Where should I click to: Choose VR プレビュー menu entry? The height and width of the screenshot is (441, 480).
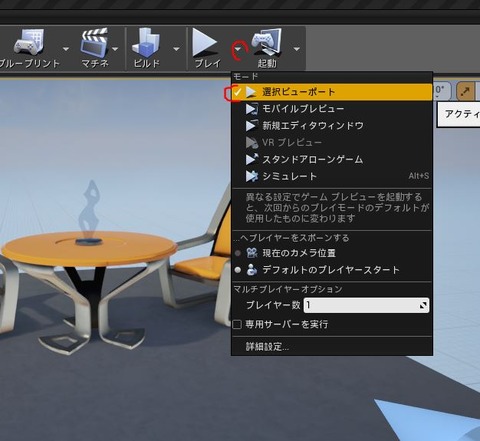pyautogui.click(x=332, y=143)
